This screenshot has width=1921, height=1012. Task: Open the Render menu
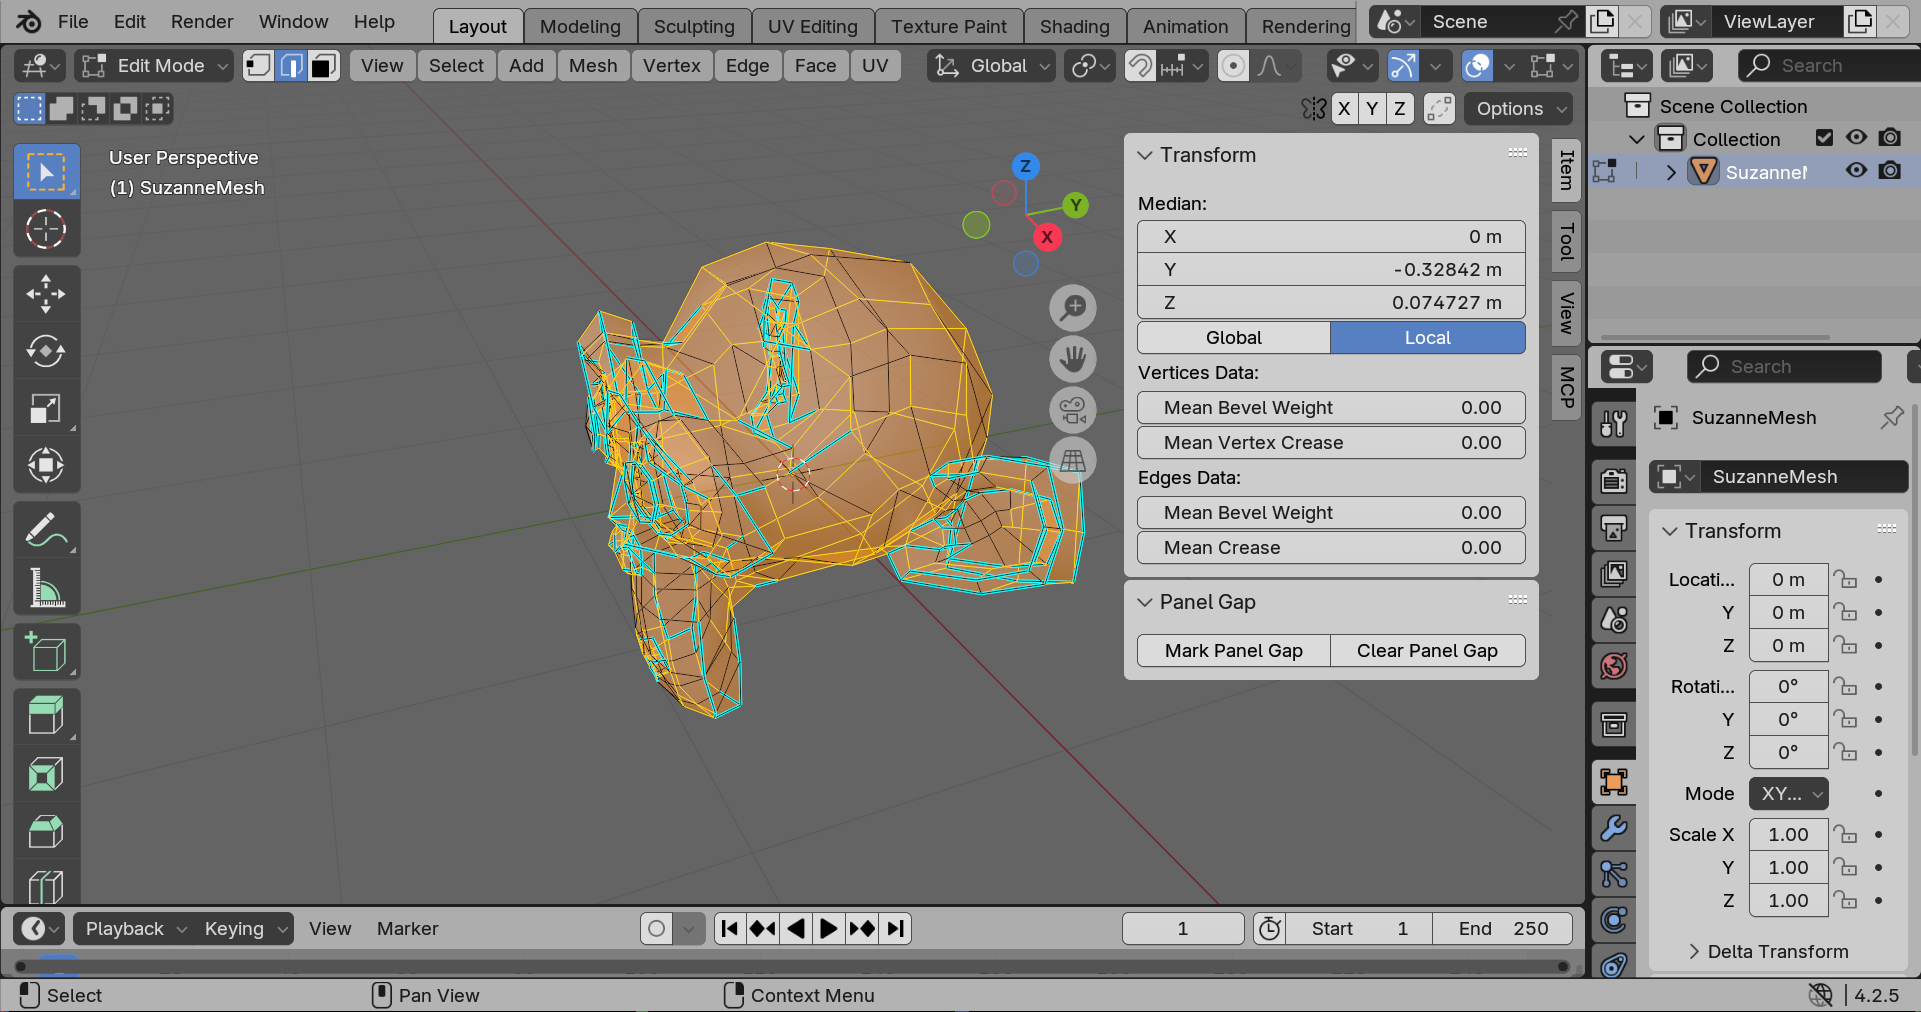pos(201,21)
